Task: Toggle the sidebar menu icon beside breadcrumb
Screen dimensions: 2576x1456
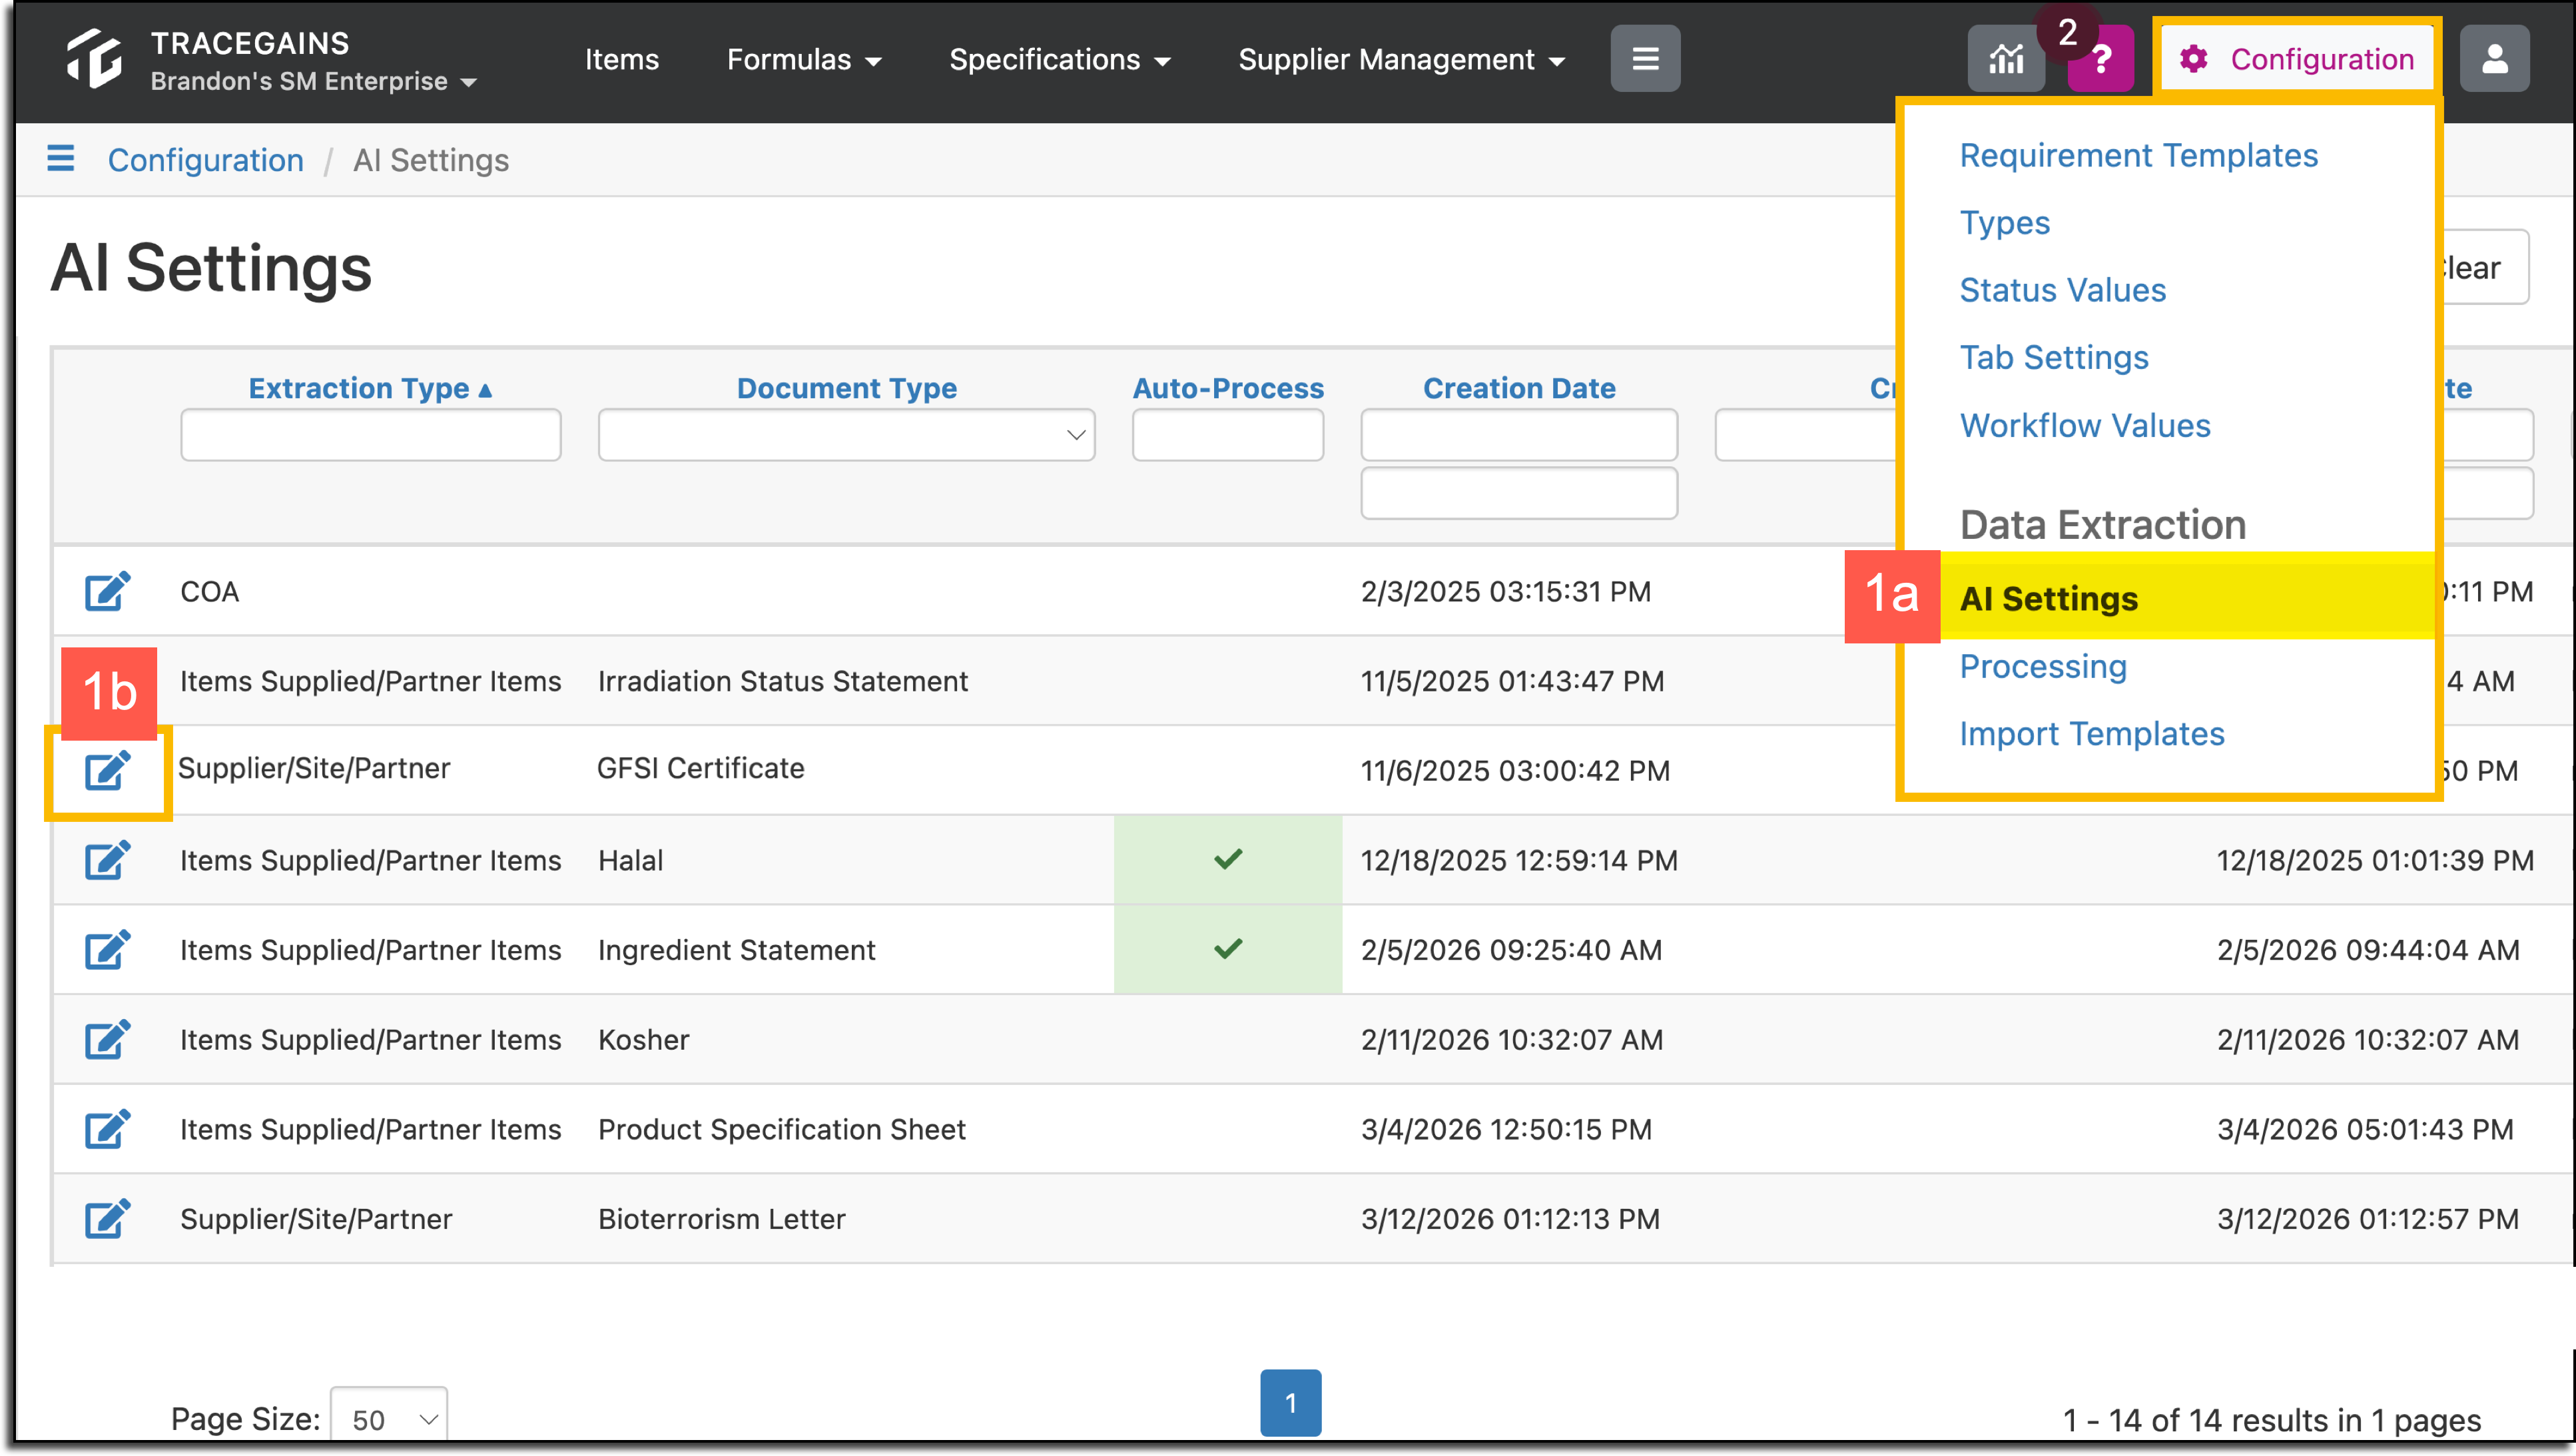Action: 61,158
